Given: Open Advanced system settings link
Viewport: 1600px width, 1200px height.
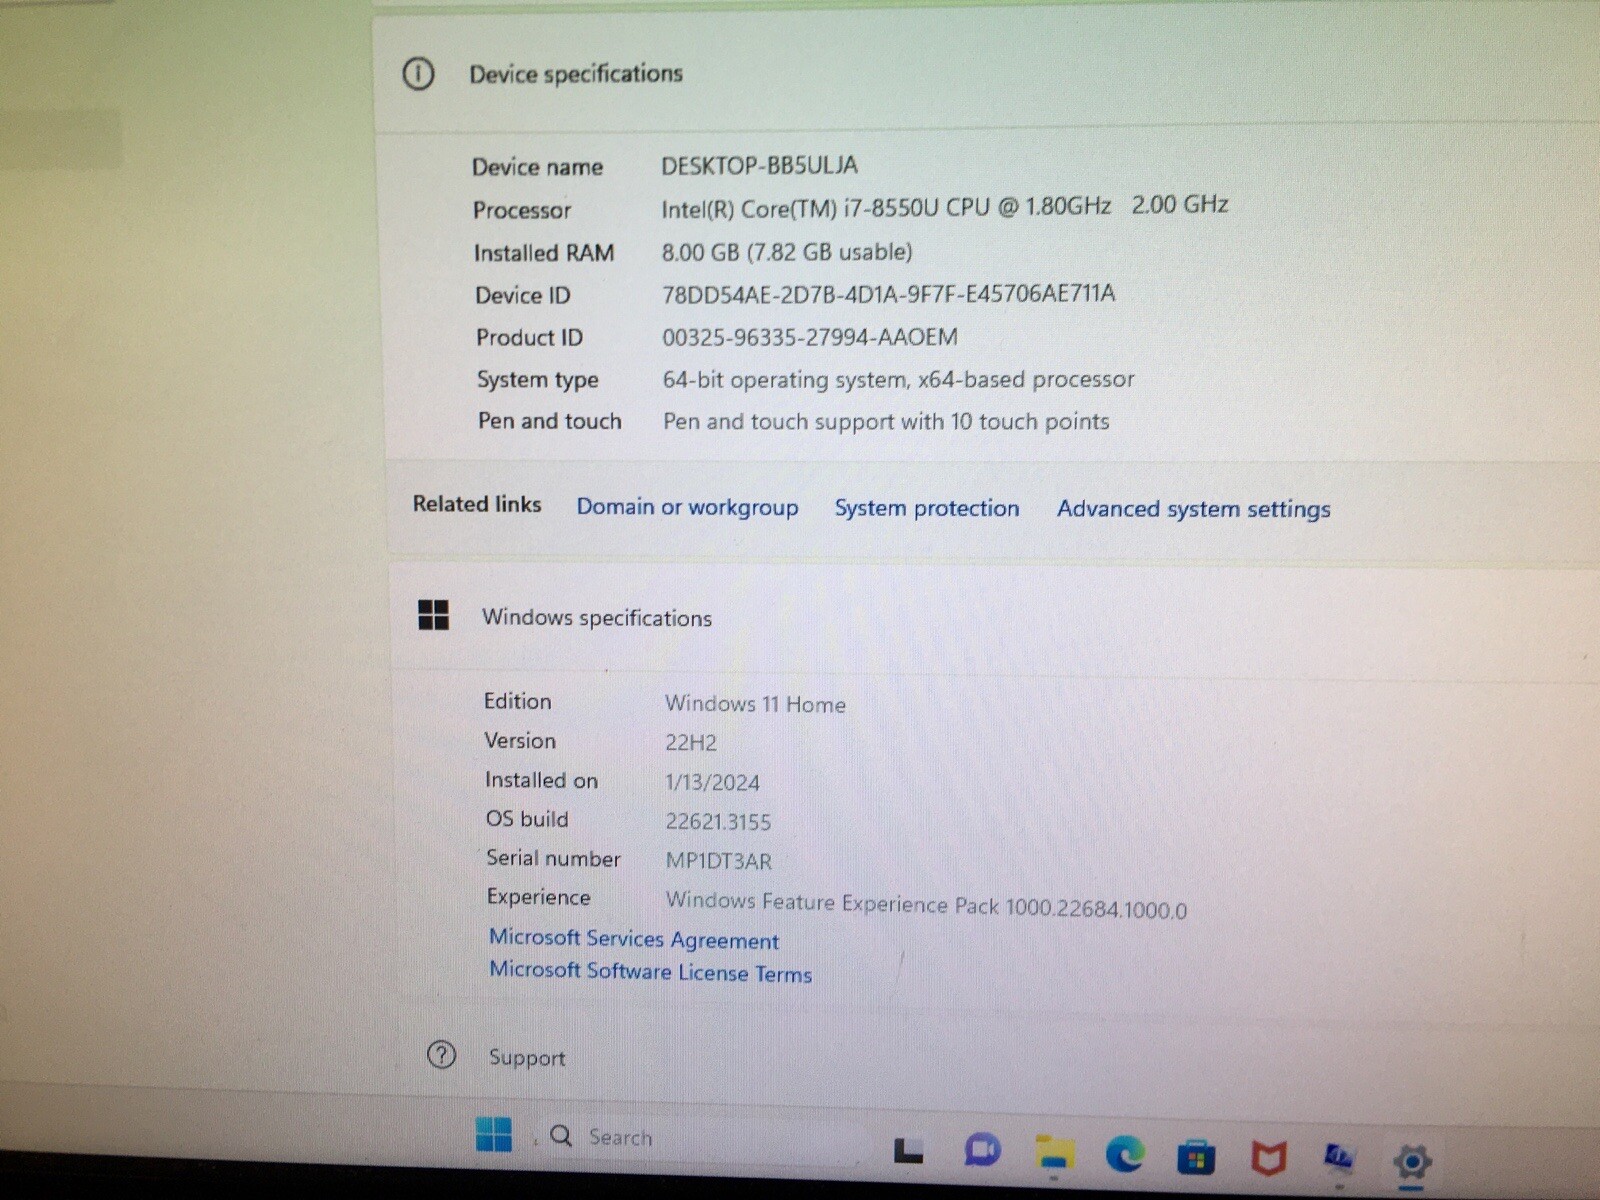Looking at the screenshot, I should pyautogui.click(x=1194, y=509).
